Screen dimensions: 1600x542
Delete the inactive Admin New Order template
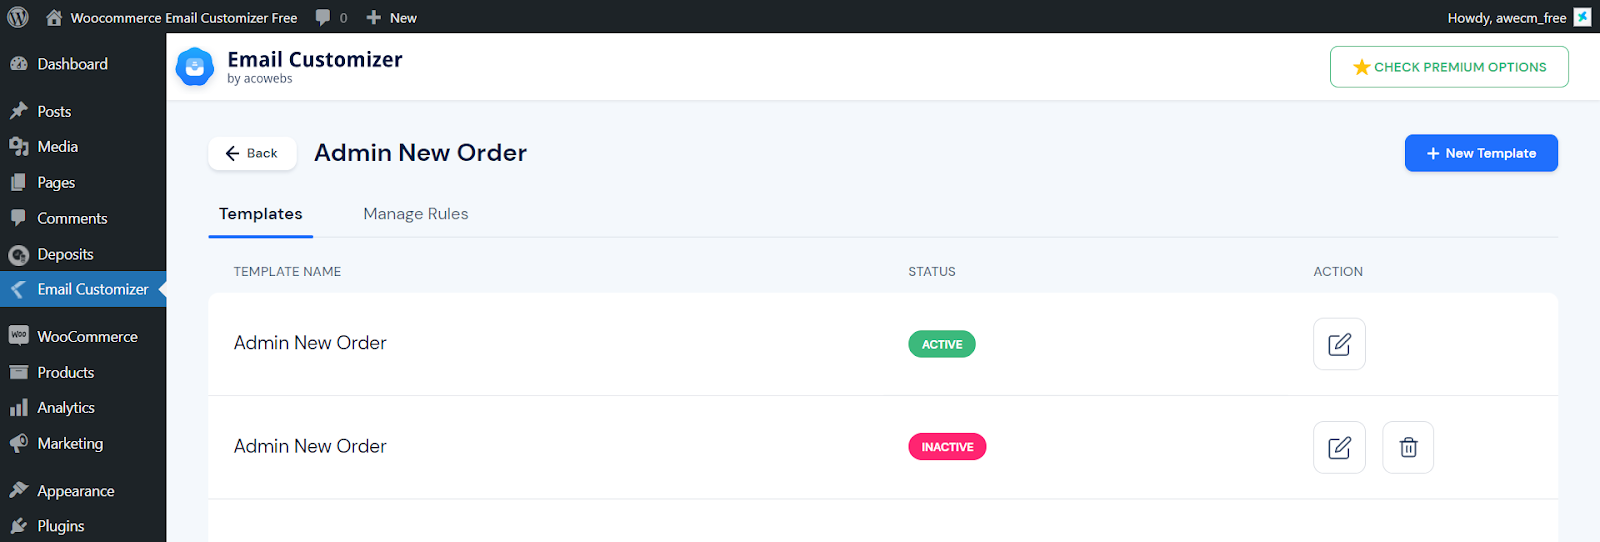1408,447
